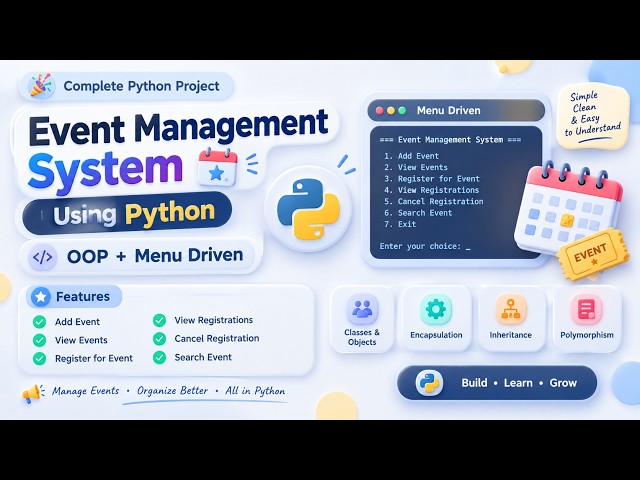Click the large Python logo circle
The height and width of the screenshot is (480, 640).
coord(309,209)
